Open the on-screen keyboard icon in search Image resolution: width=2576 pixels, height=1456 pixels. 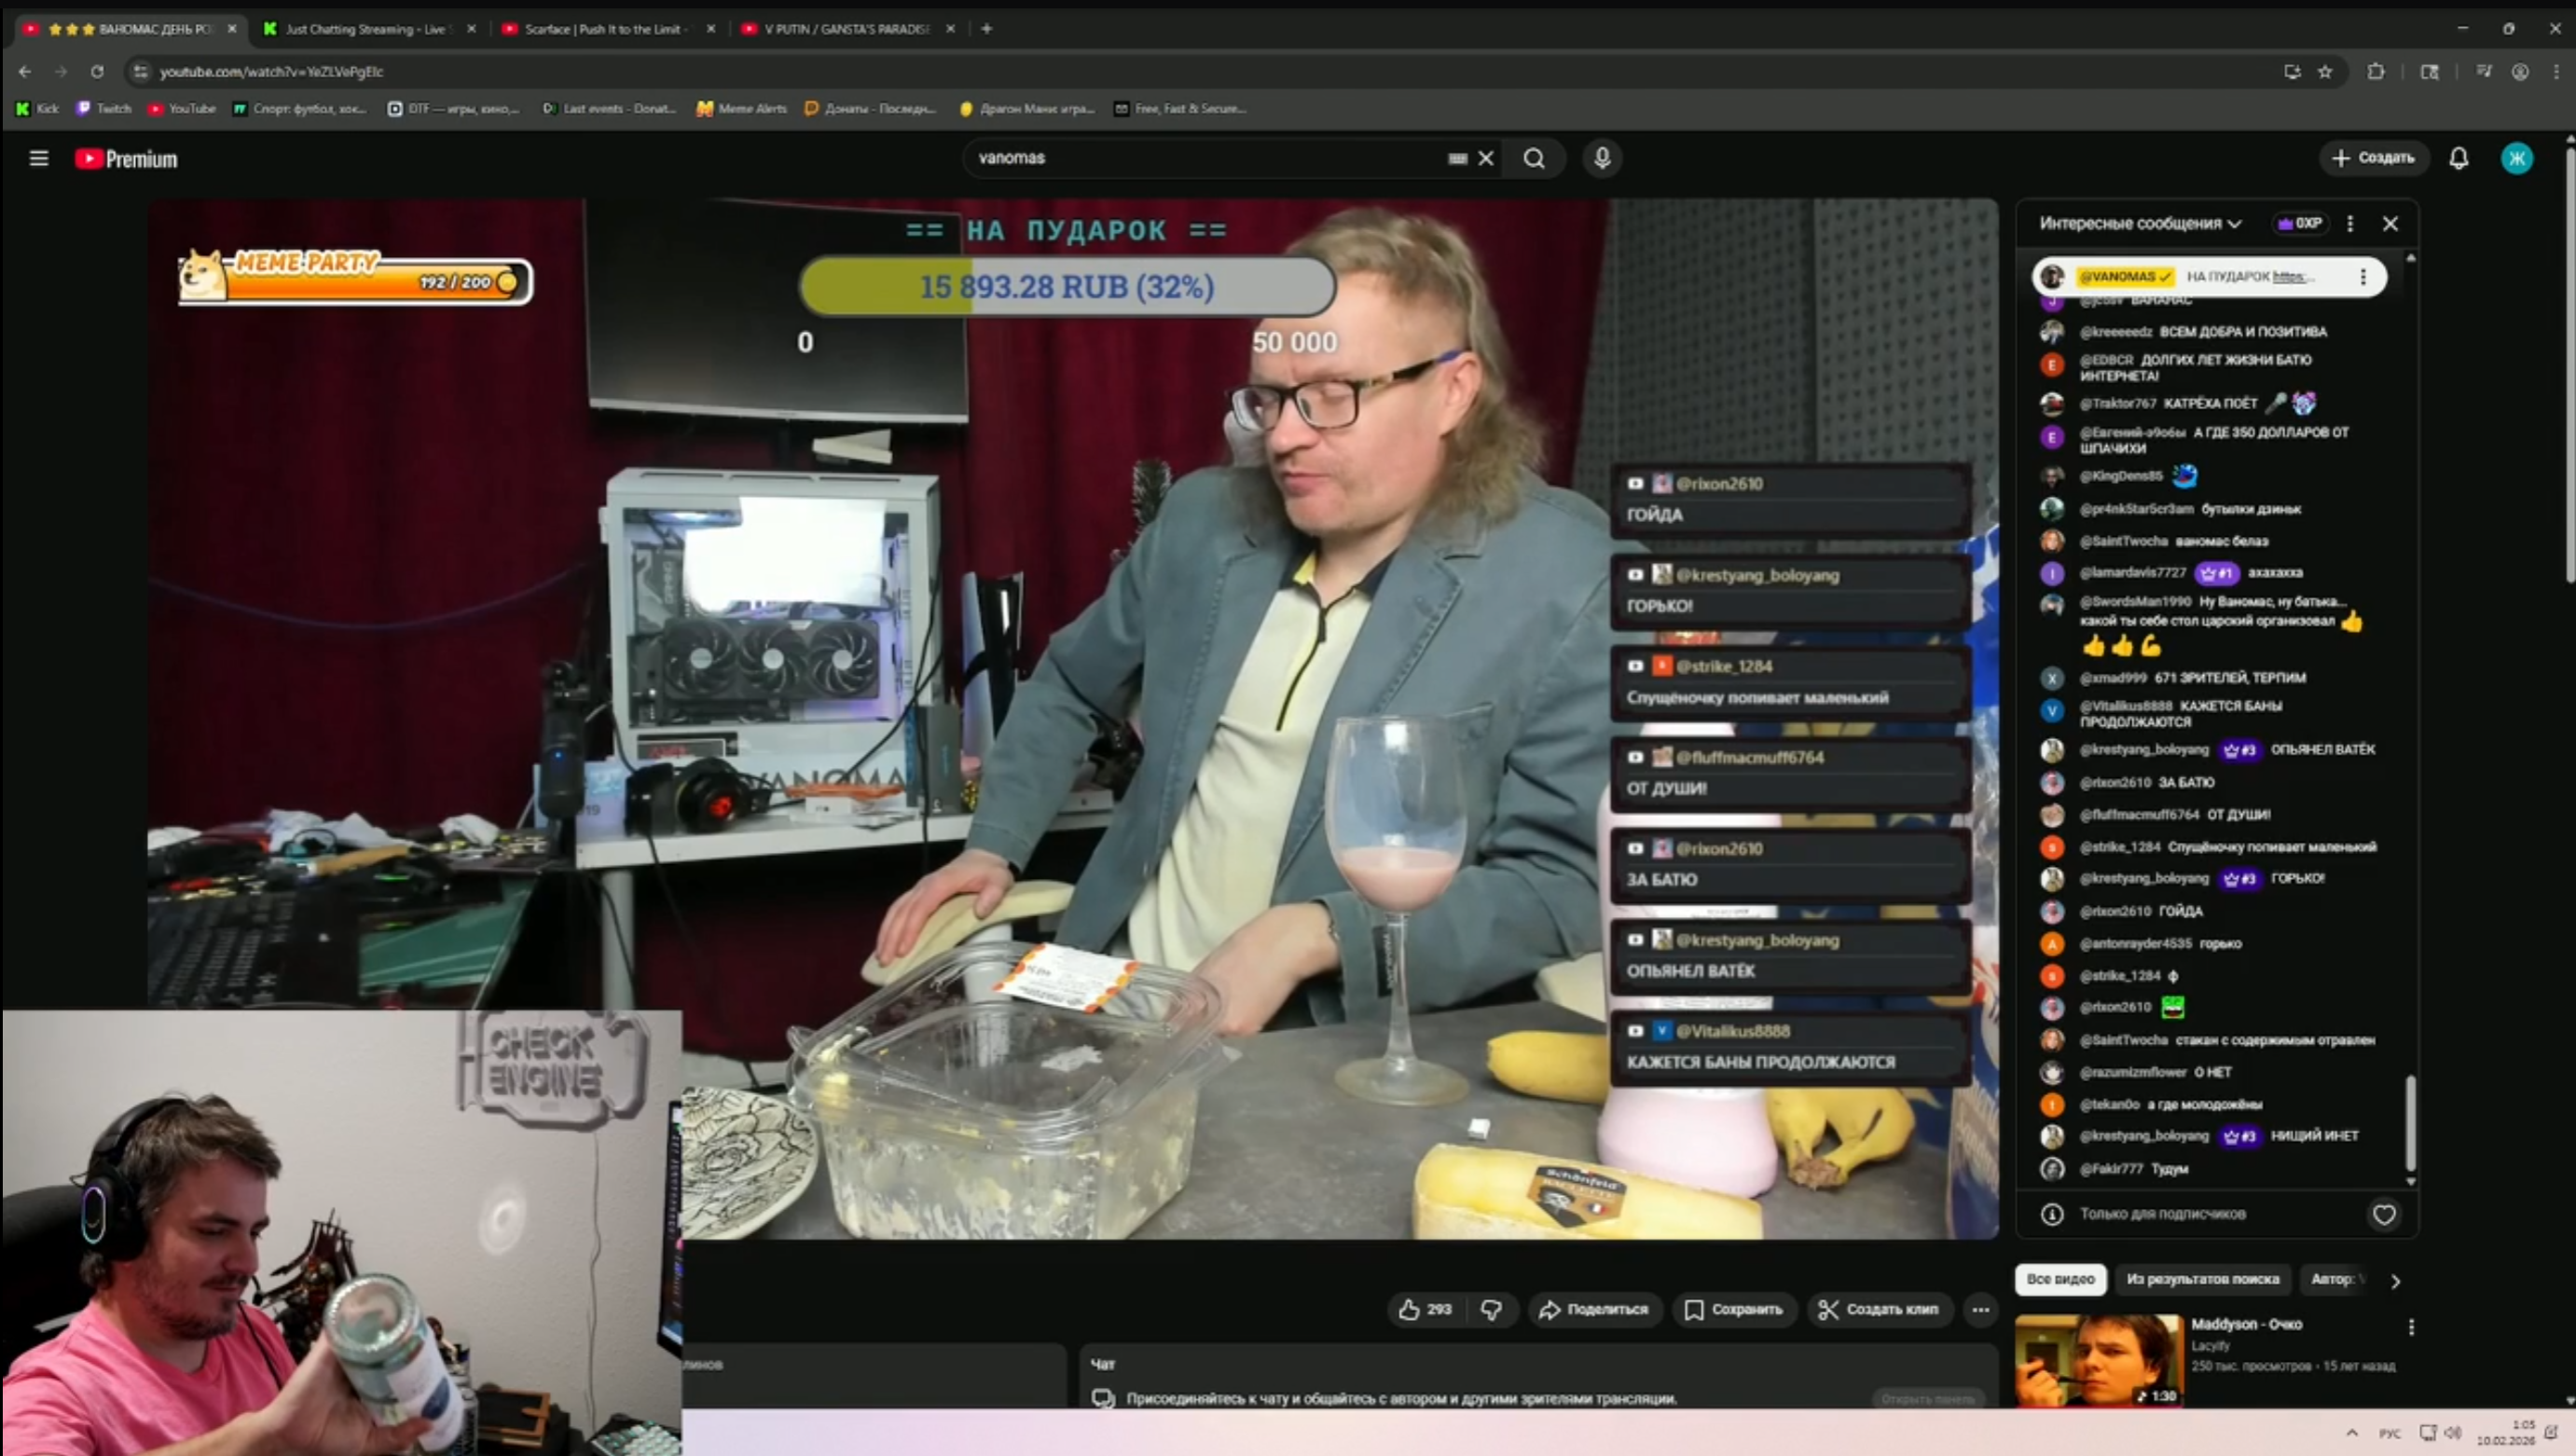click(x=1457, y=158)
